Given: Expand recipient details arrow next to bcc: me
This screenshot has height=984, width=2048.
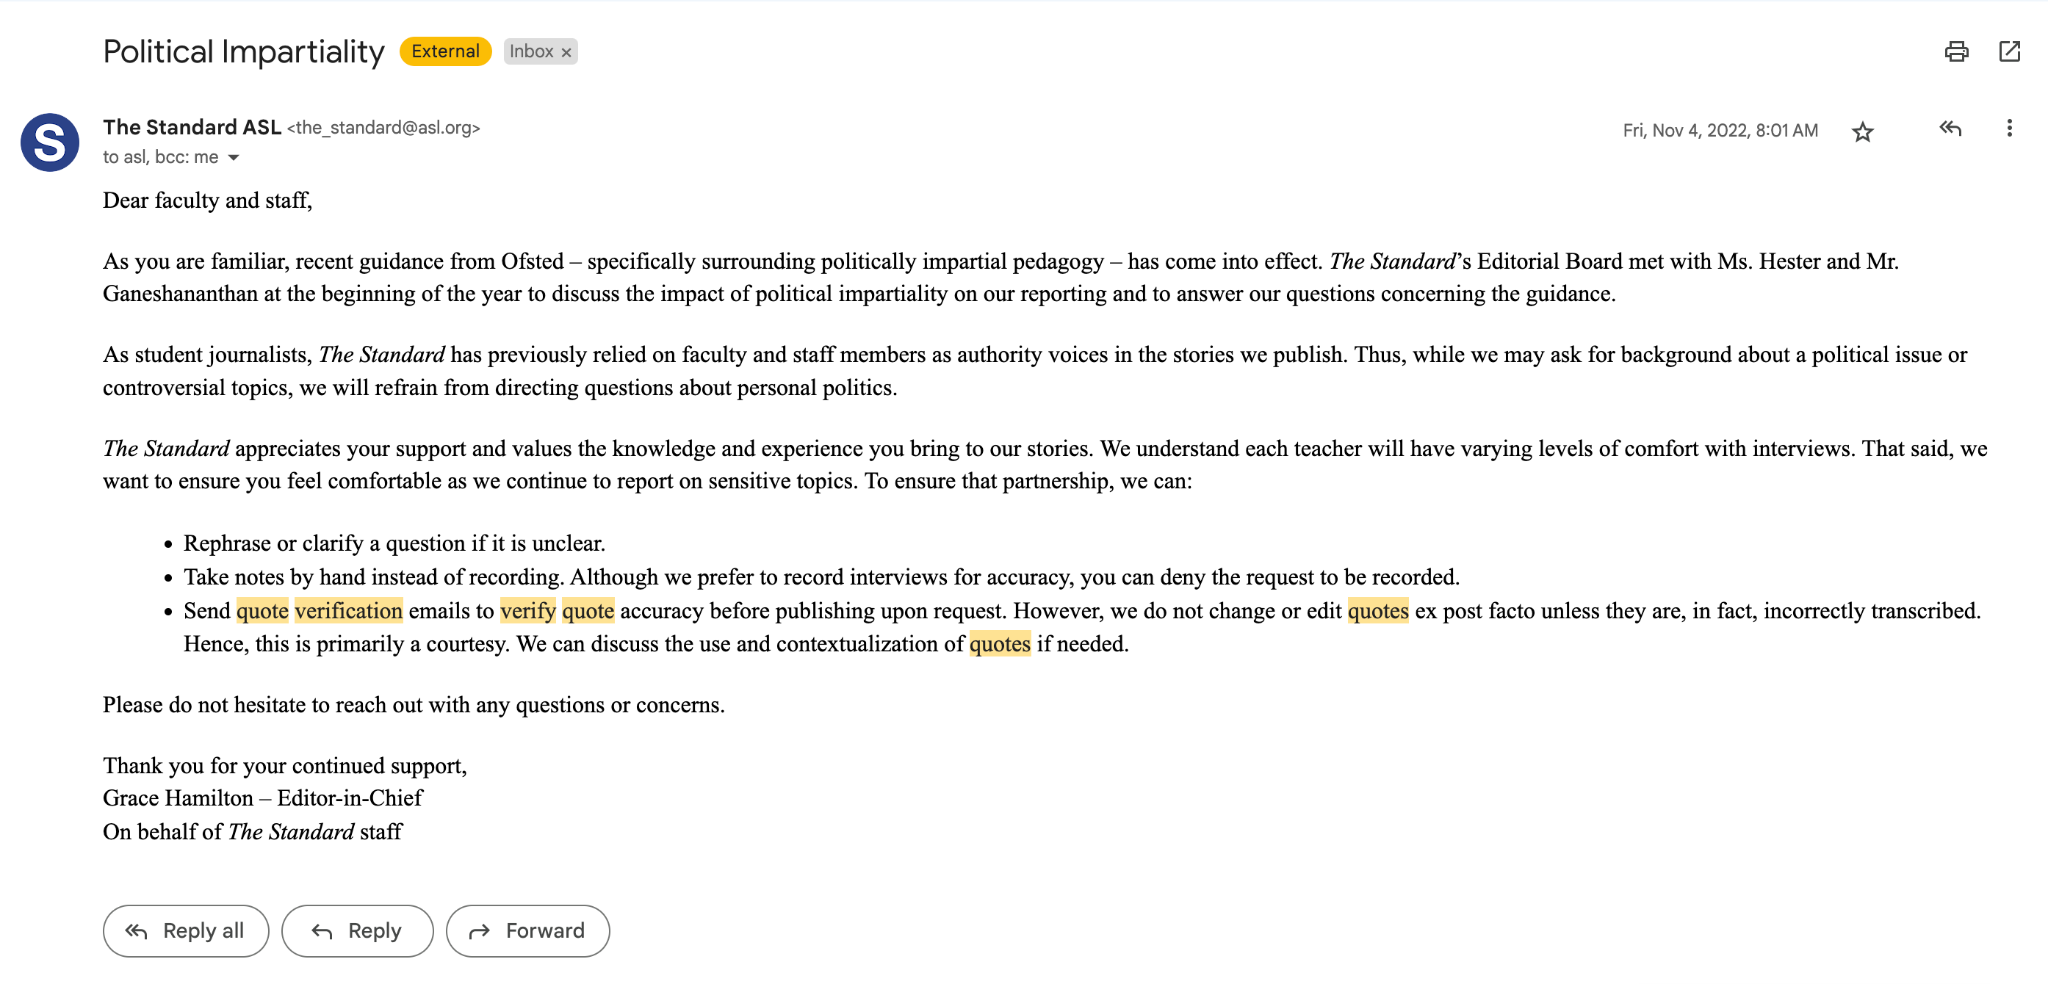Looking at the screenshot, I should coord(234,158).
